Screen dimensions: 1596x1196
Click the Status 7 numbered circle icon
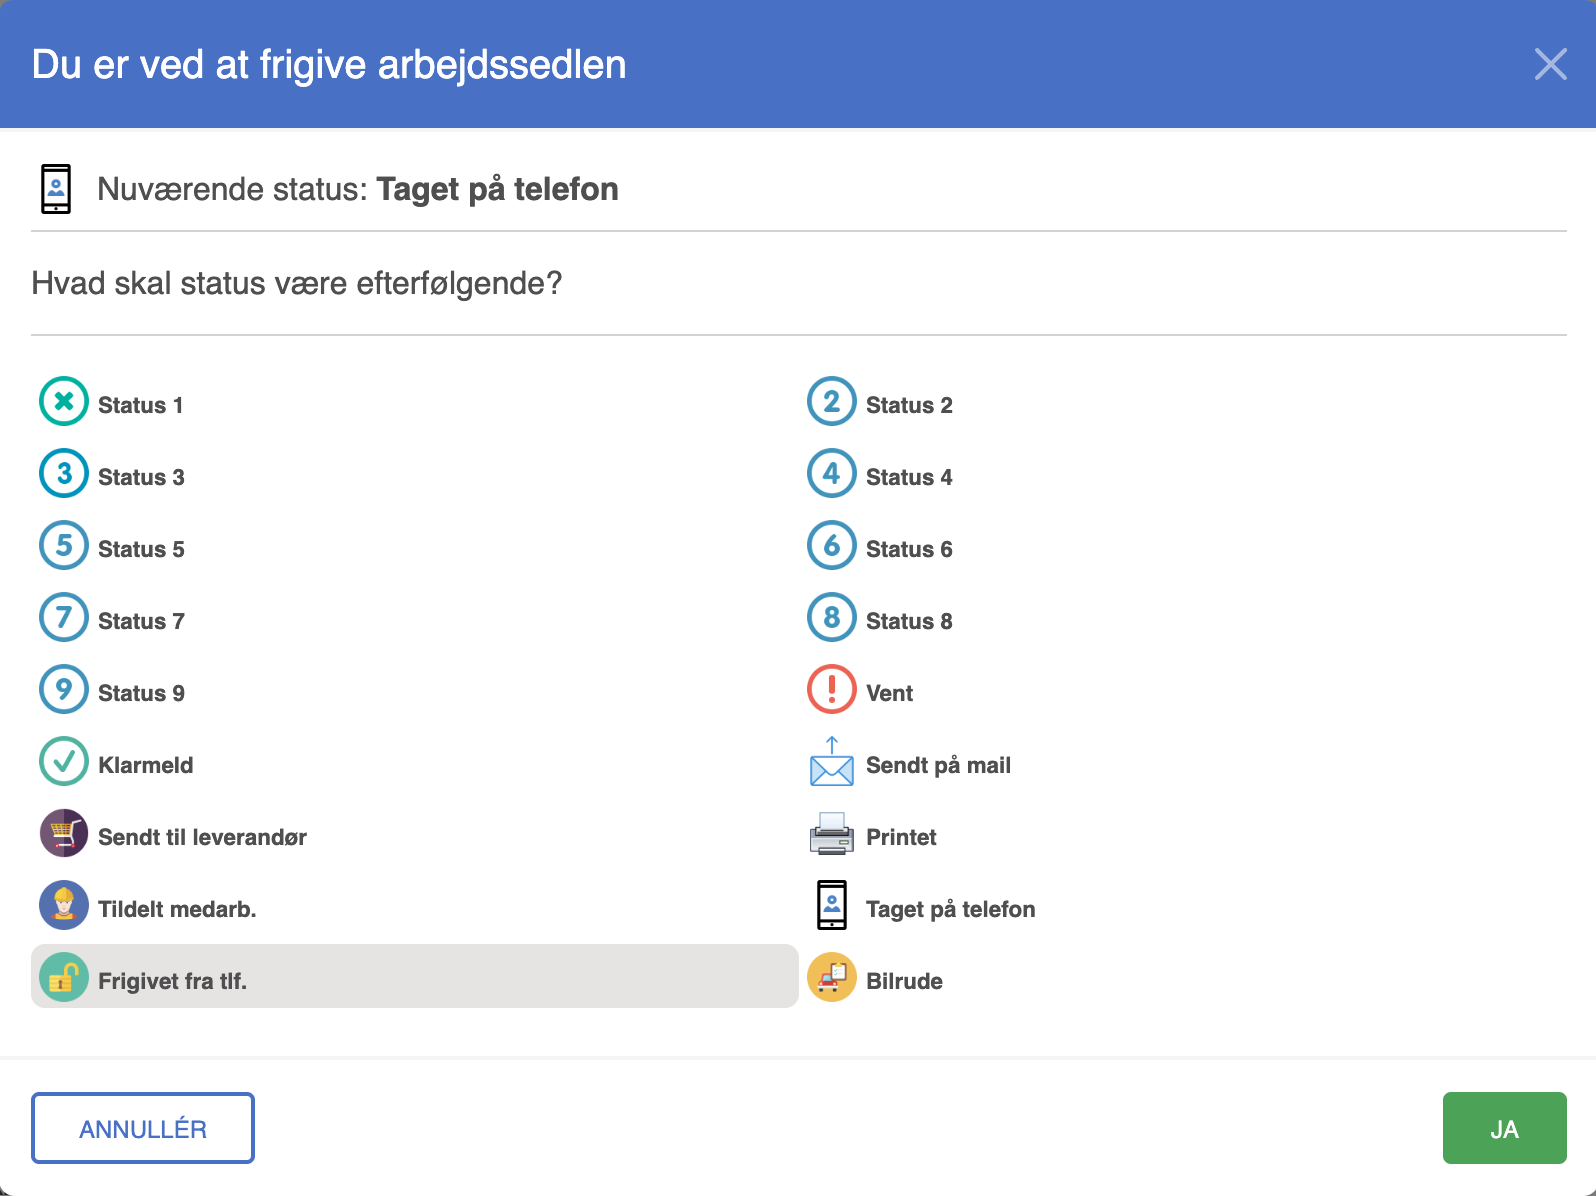point(64,618)
